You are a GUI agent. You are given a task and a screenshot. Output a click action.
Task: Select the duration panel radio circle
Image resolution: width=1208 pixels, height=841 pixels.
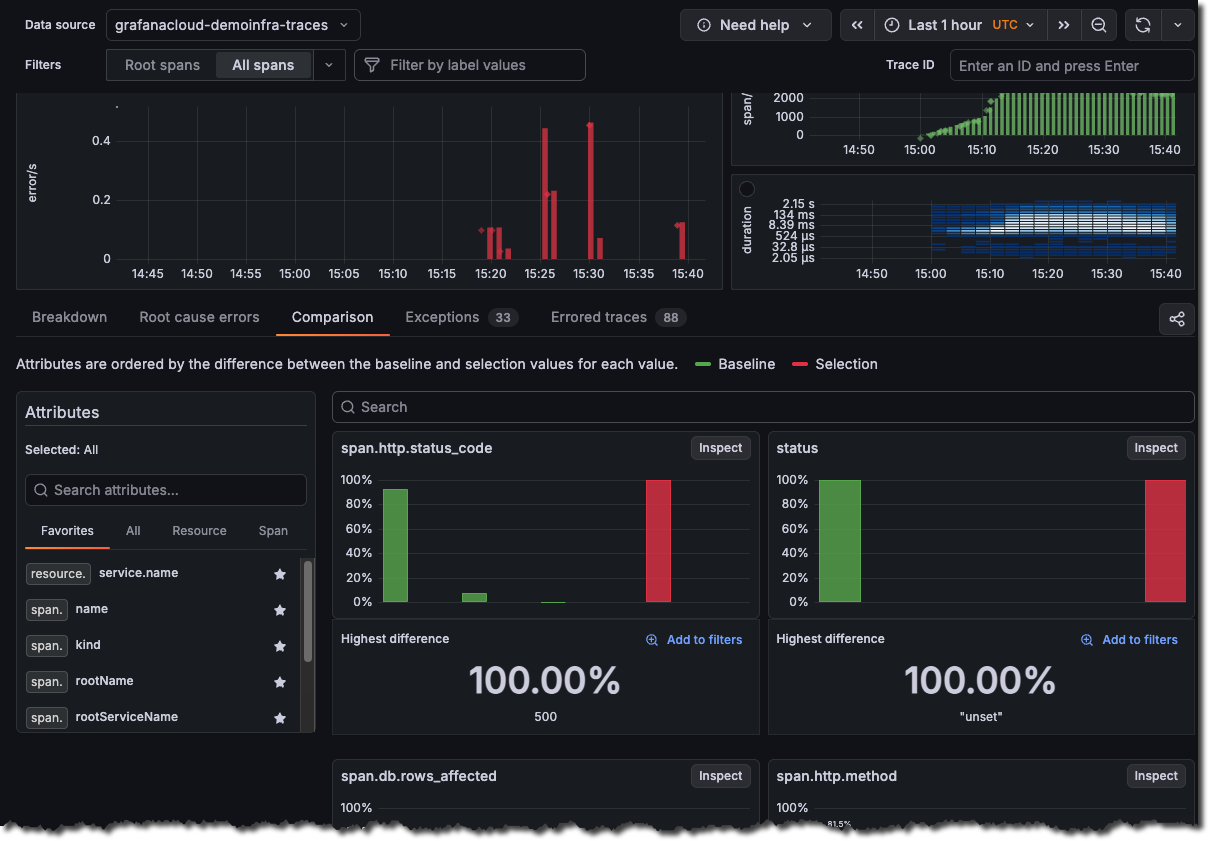747,189
